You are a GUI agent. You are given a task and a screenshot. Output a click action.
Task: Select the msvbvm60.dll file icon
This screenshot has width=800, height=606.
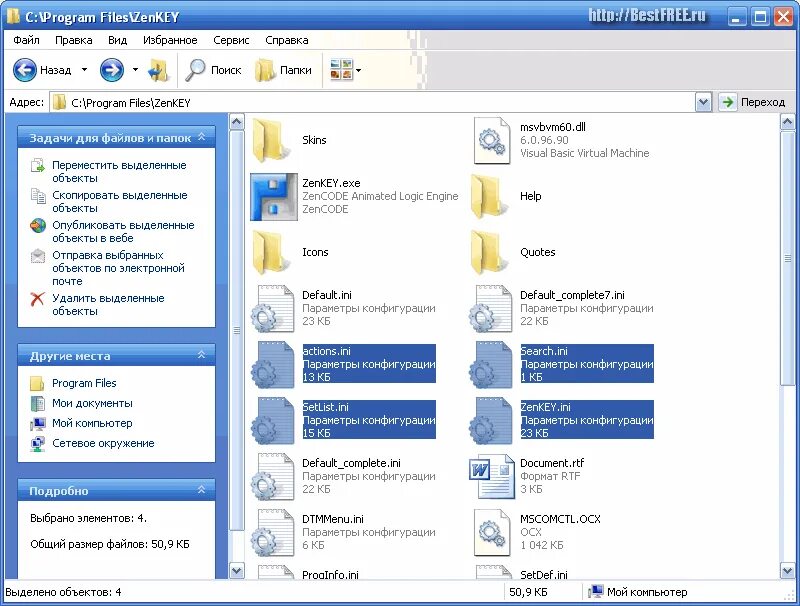point(491,141)
